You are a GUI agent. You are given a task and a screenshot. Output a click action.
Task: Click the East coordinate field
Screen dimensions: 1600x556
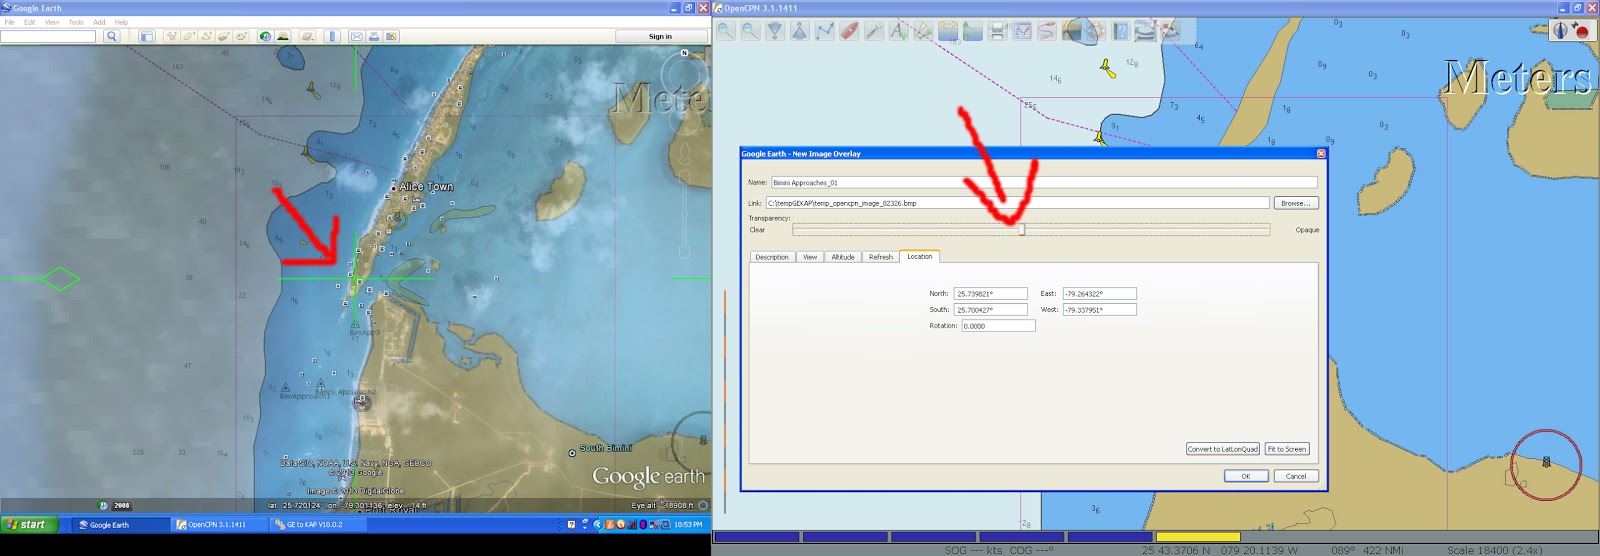1099,294
